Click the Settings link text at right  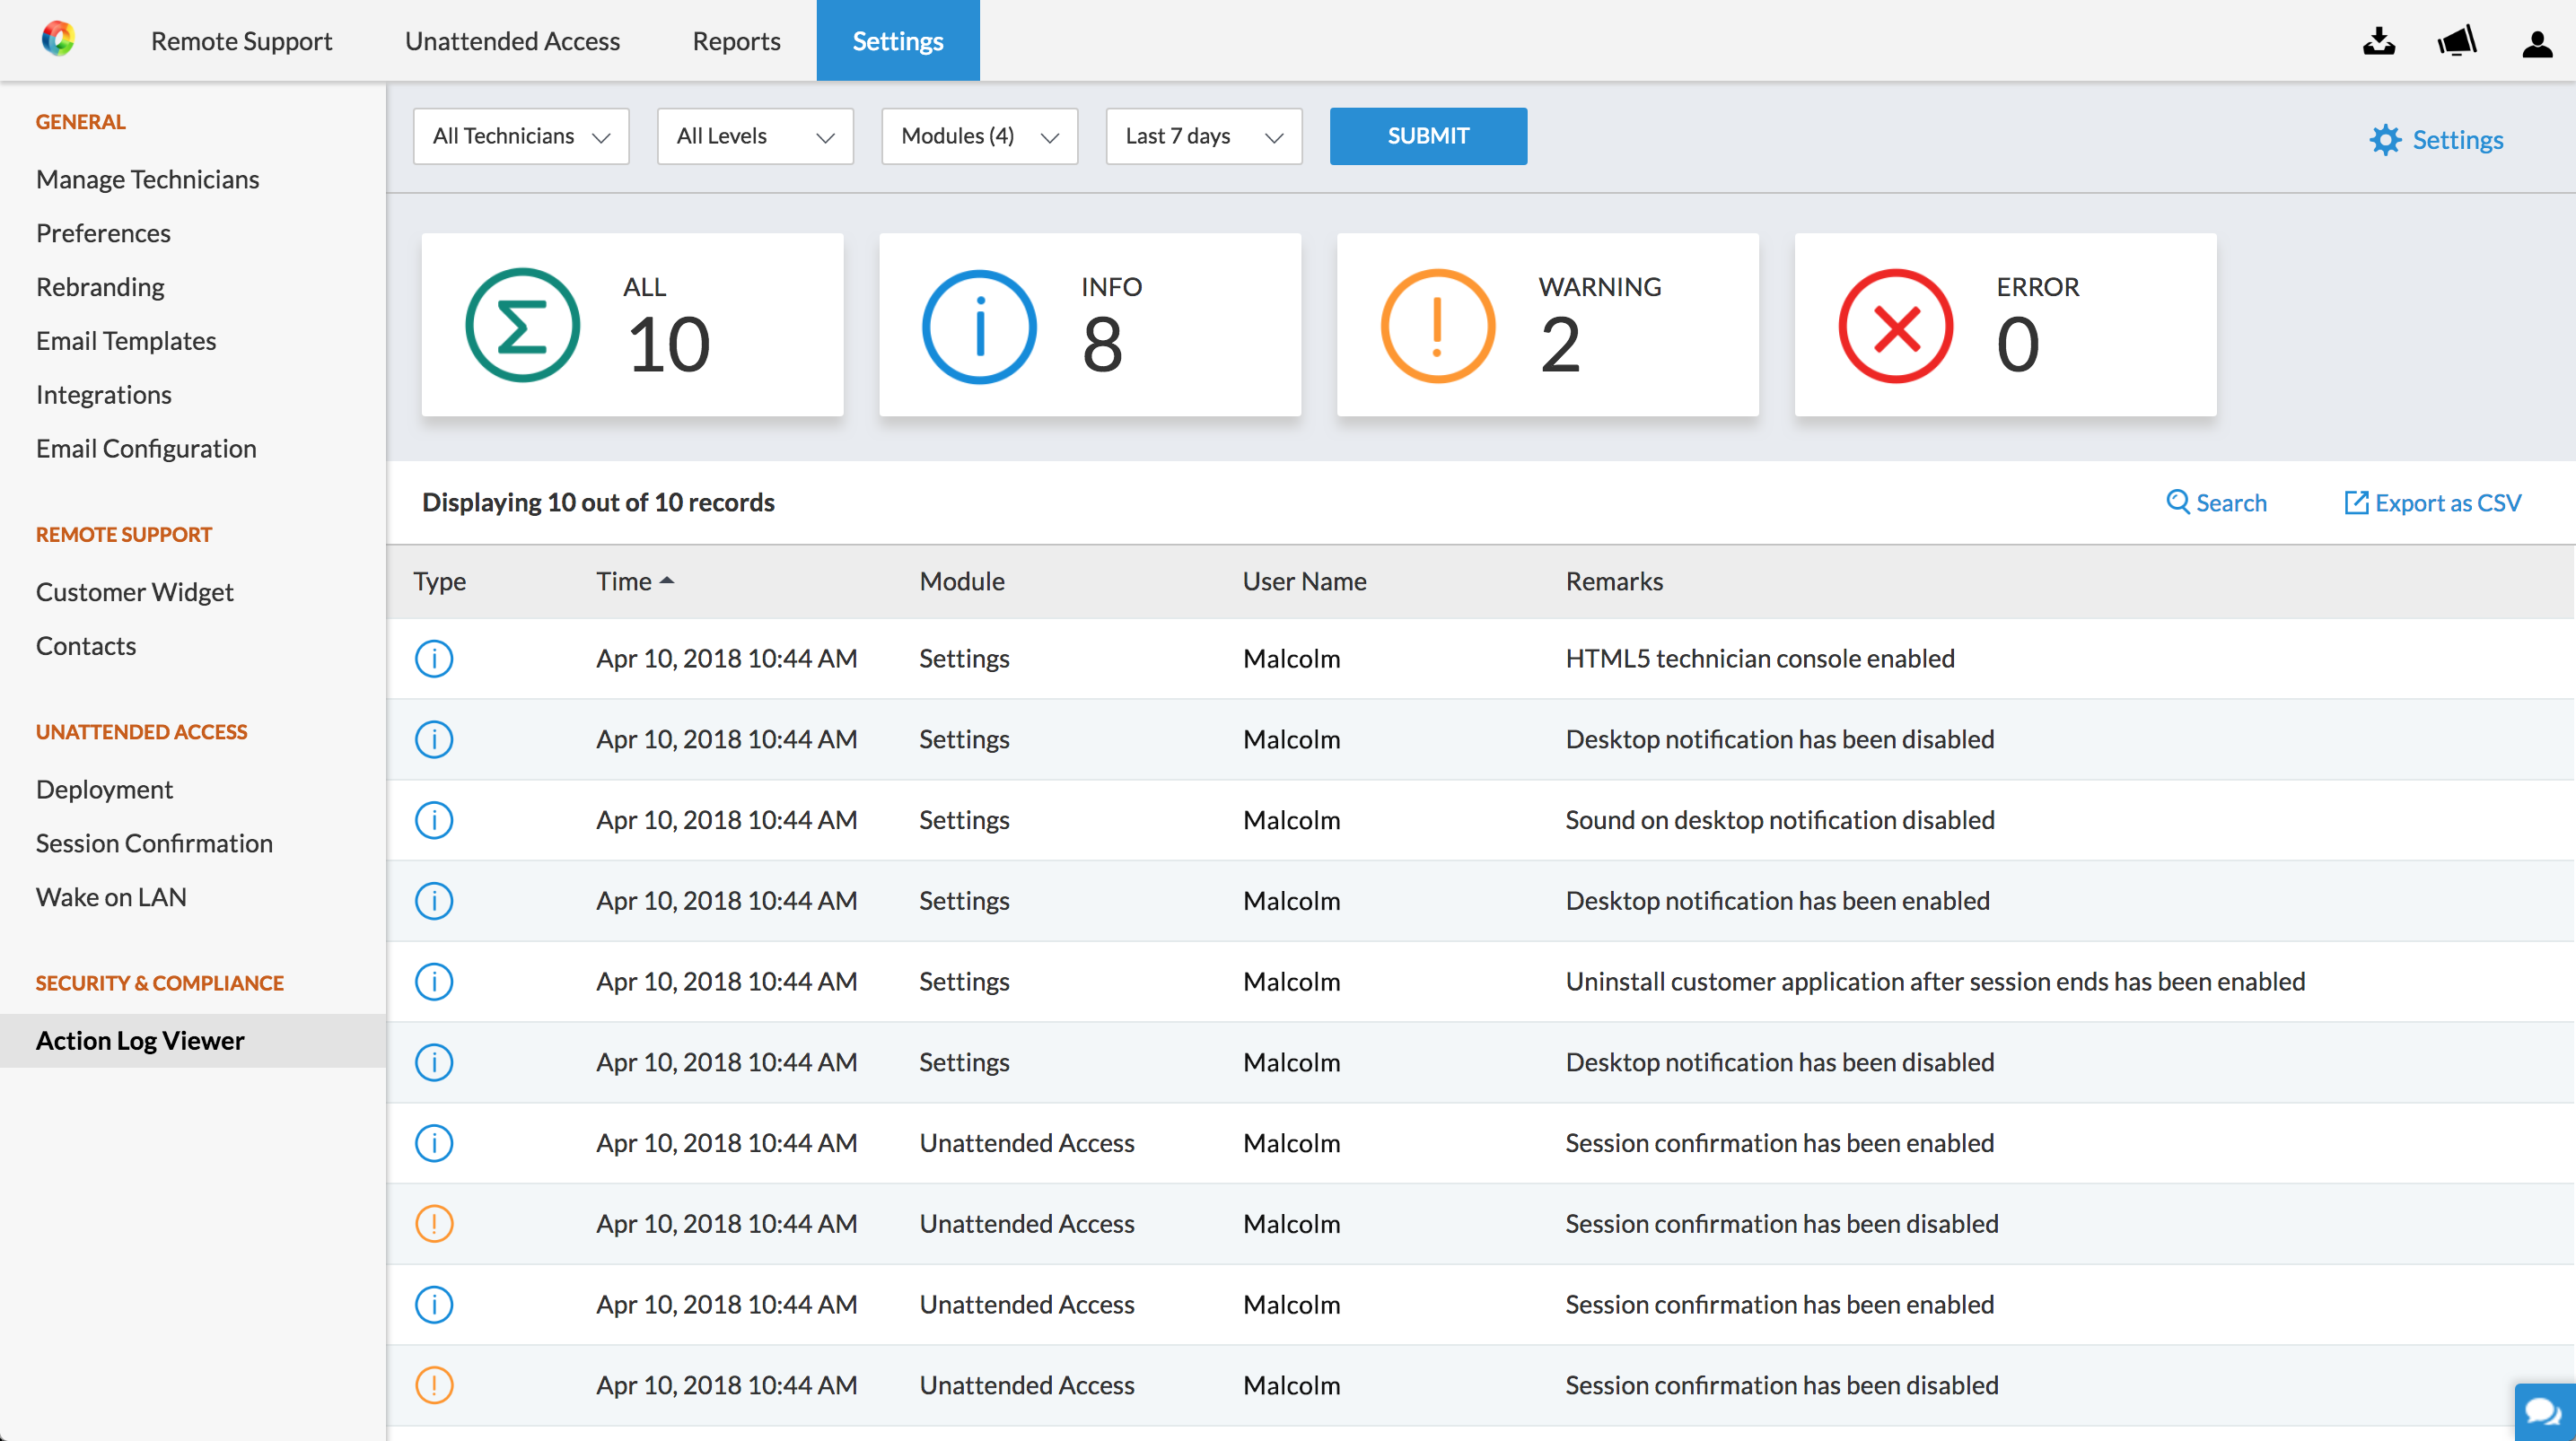(x=2457, y=140)
